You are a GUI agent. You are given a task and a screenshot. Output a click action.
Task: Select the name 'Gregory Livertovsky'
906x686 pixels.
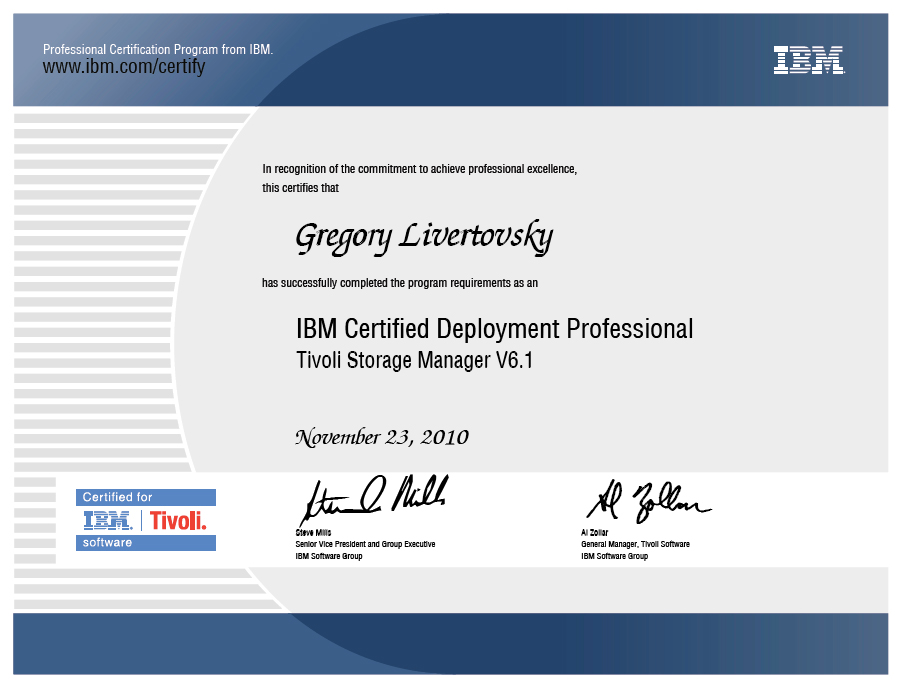(424, 238)
